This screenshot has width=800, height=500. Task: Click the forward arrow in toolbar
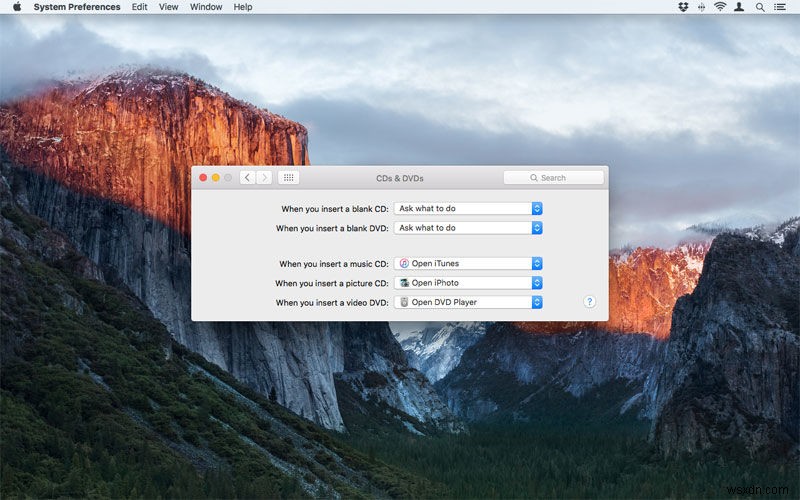point(264,178)
